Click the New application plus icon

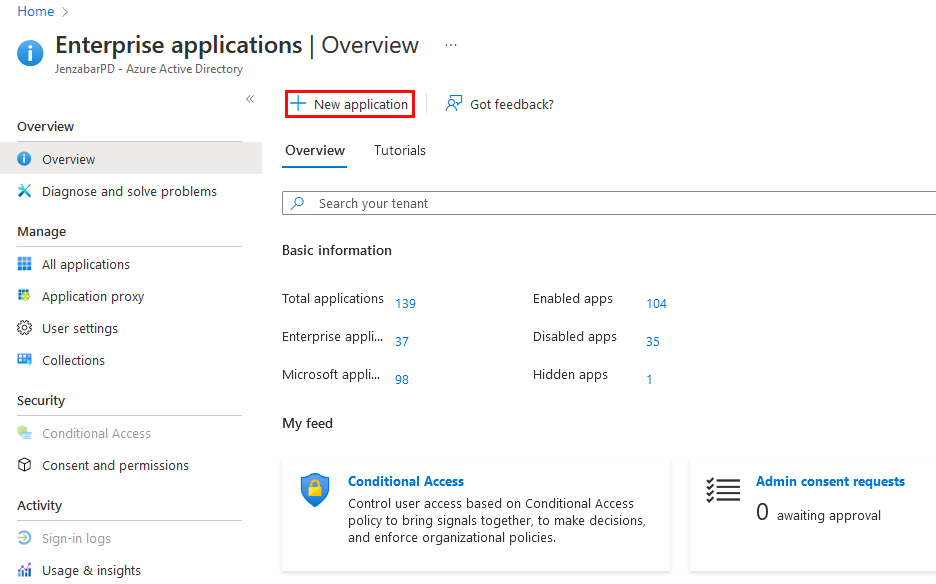pos(298,104)
